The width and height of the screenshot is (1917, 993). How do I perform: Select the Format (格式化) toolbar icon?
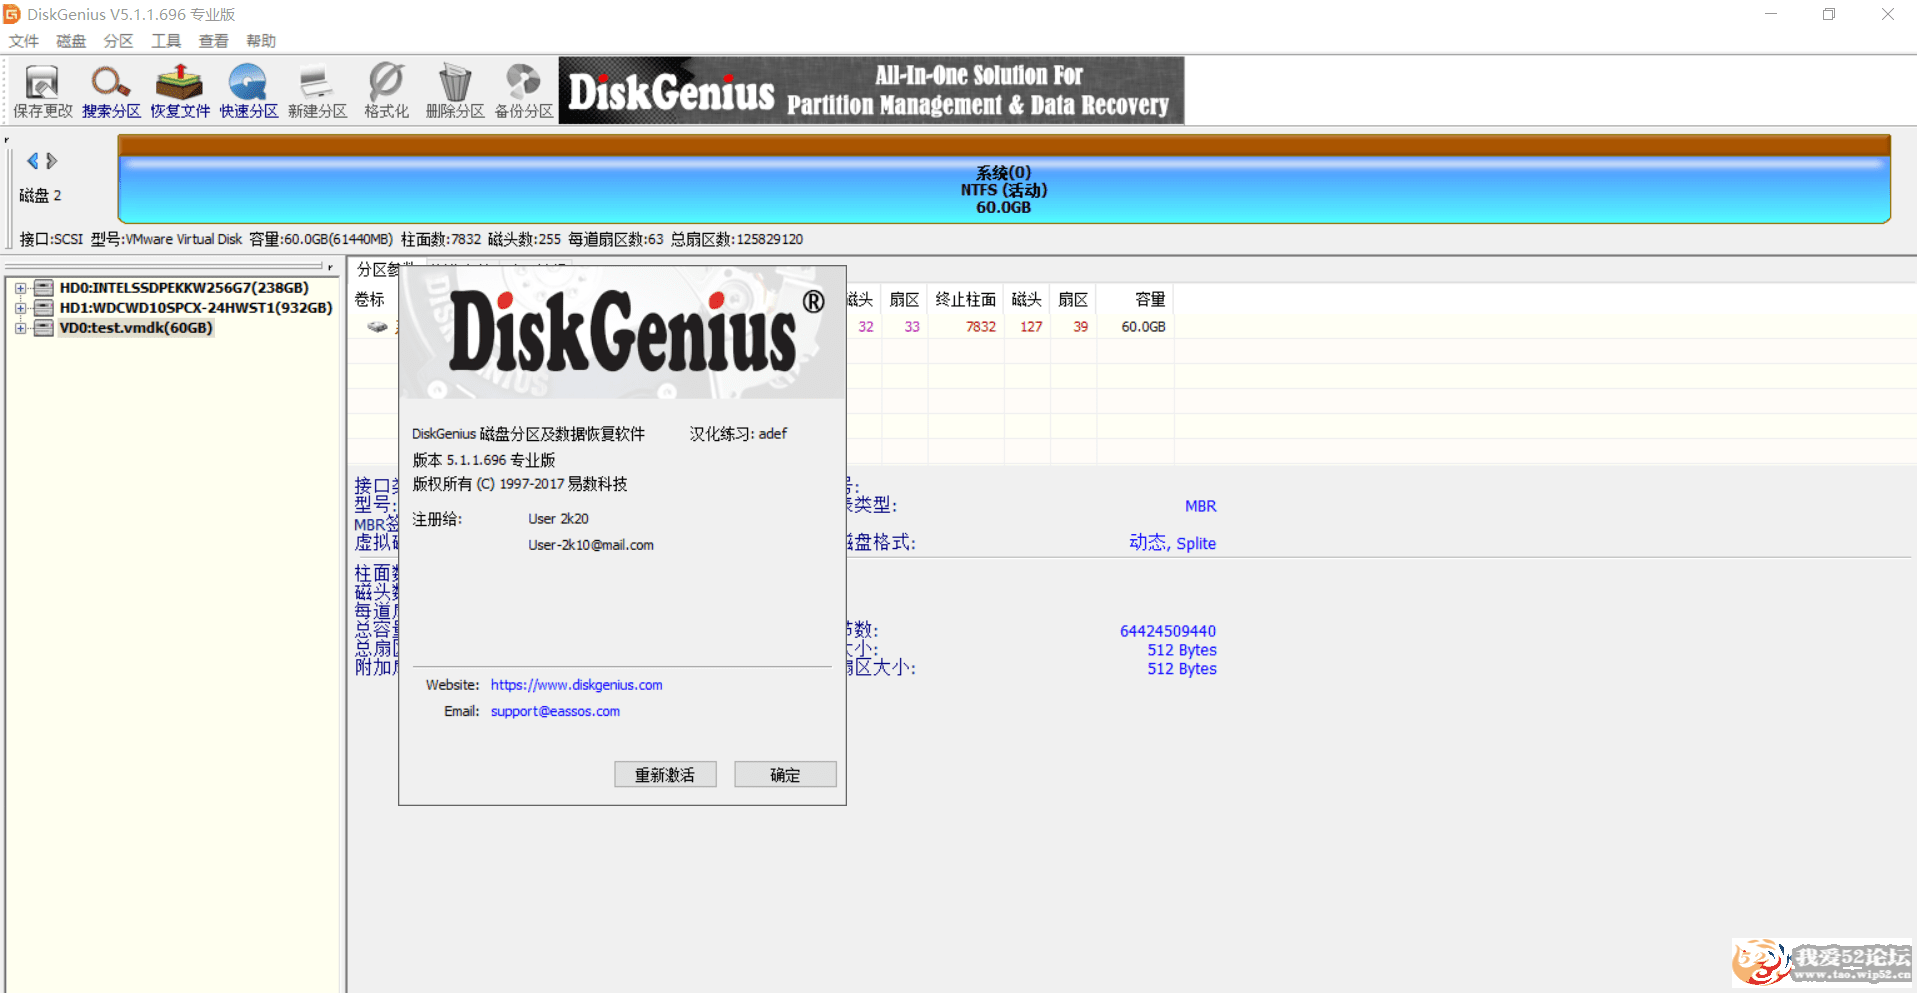click(x=386, y=91)
